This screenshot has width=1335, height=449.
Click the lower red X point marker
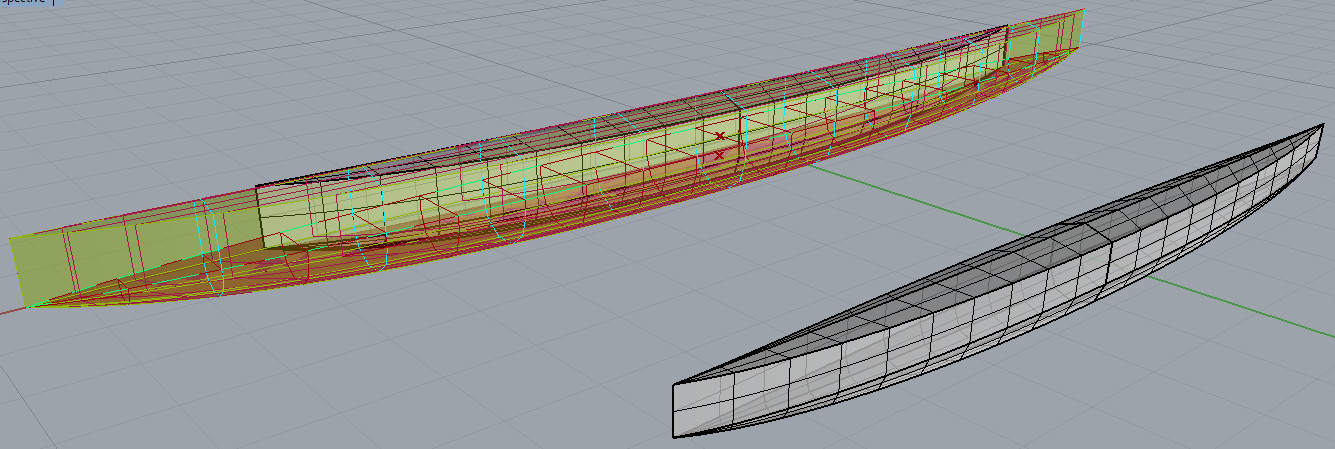coord(719,155)
